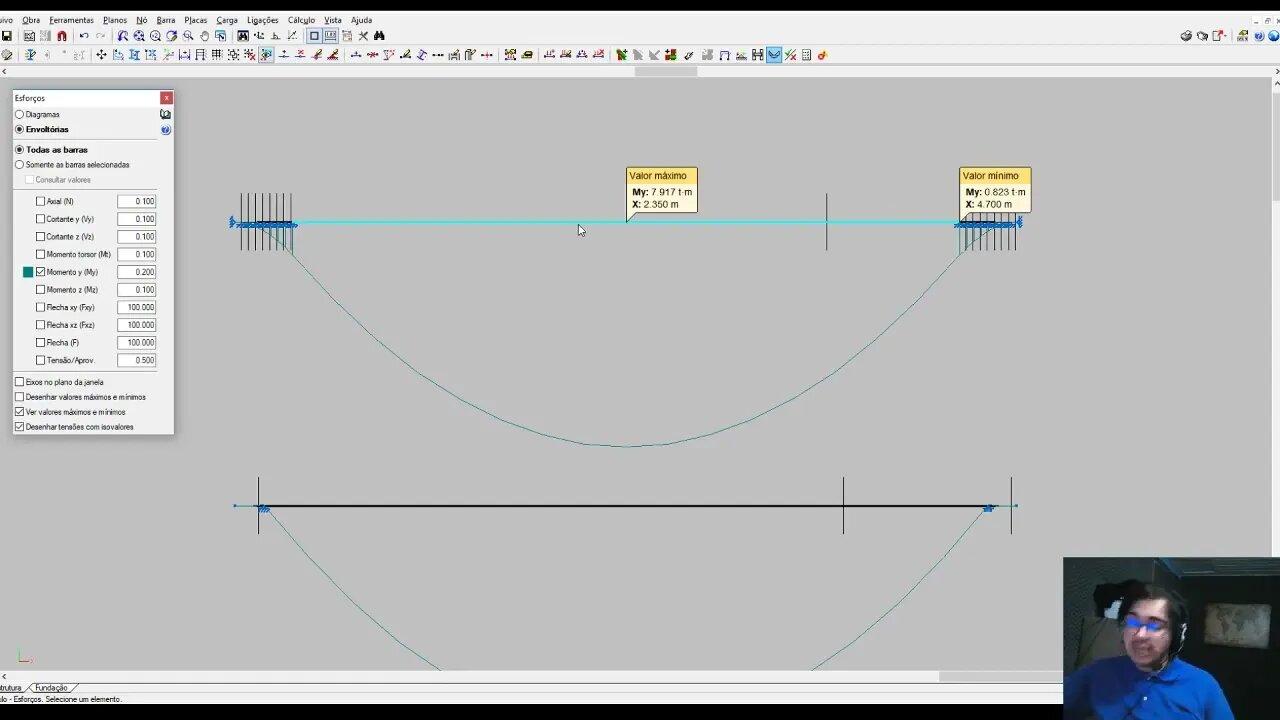The width and height of the screenshot is (1280, 720).
Task: Enable the Flecha xz (Fxz) checkbox
Action: click(x=40, y=325)
